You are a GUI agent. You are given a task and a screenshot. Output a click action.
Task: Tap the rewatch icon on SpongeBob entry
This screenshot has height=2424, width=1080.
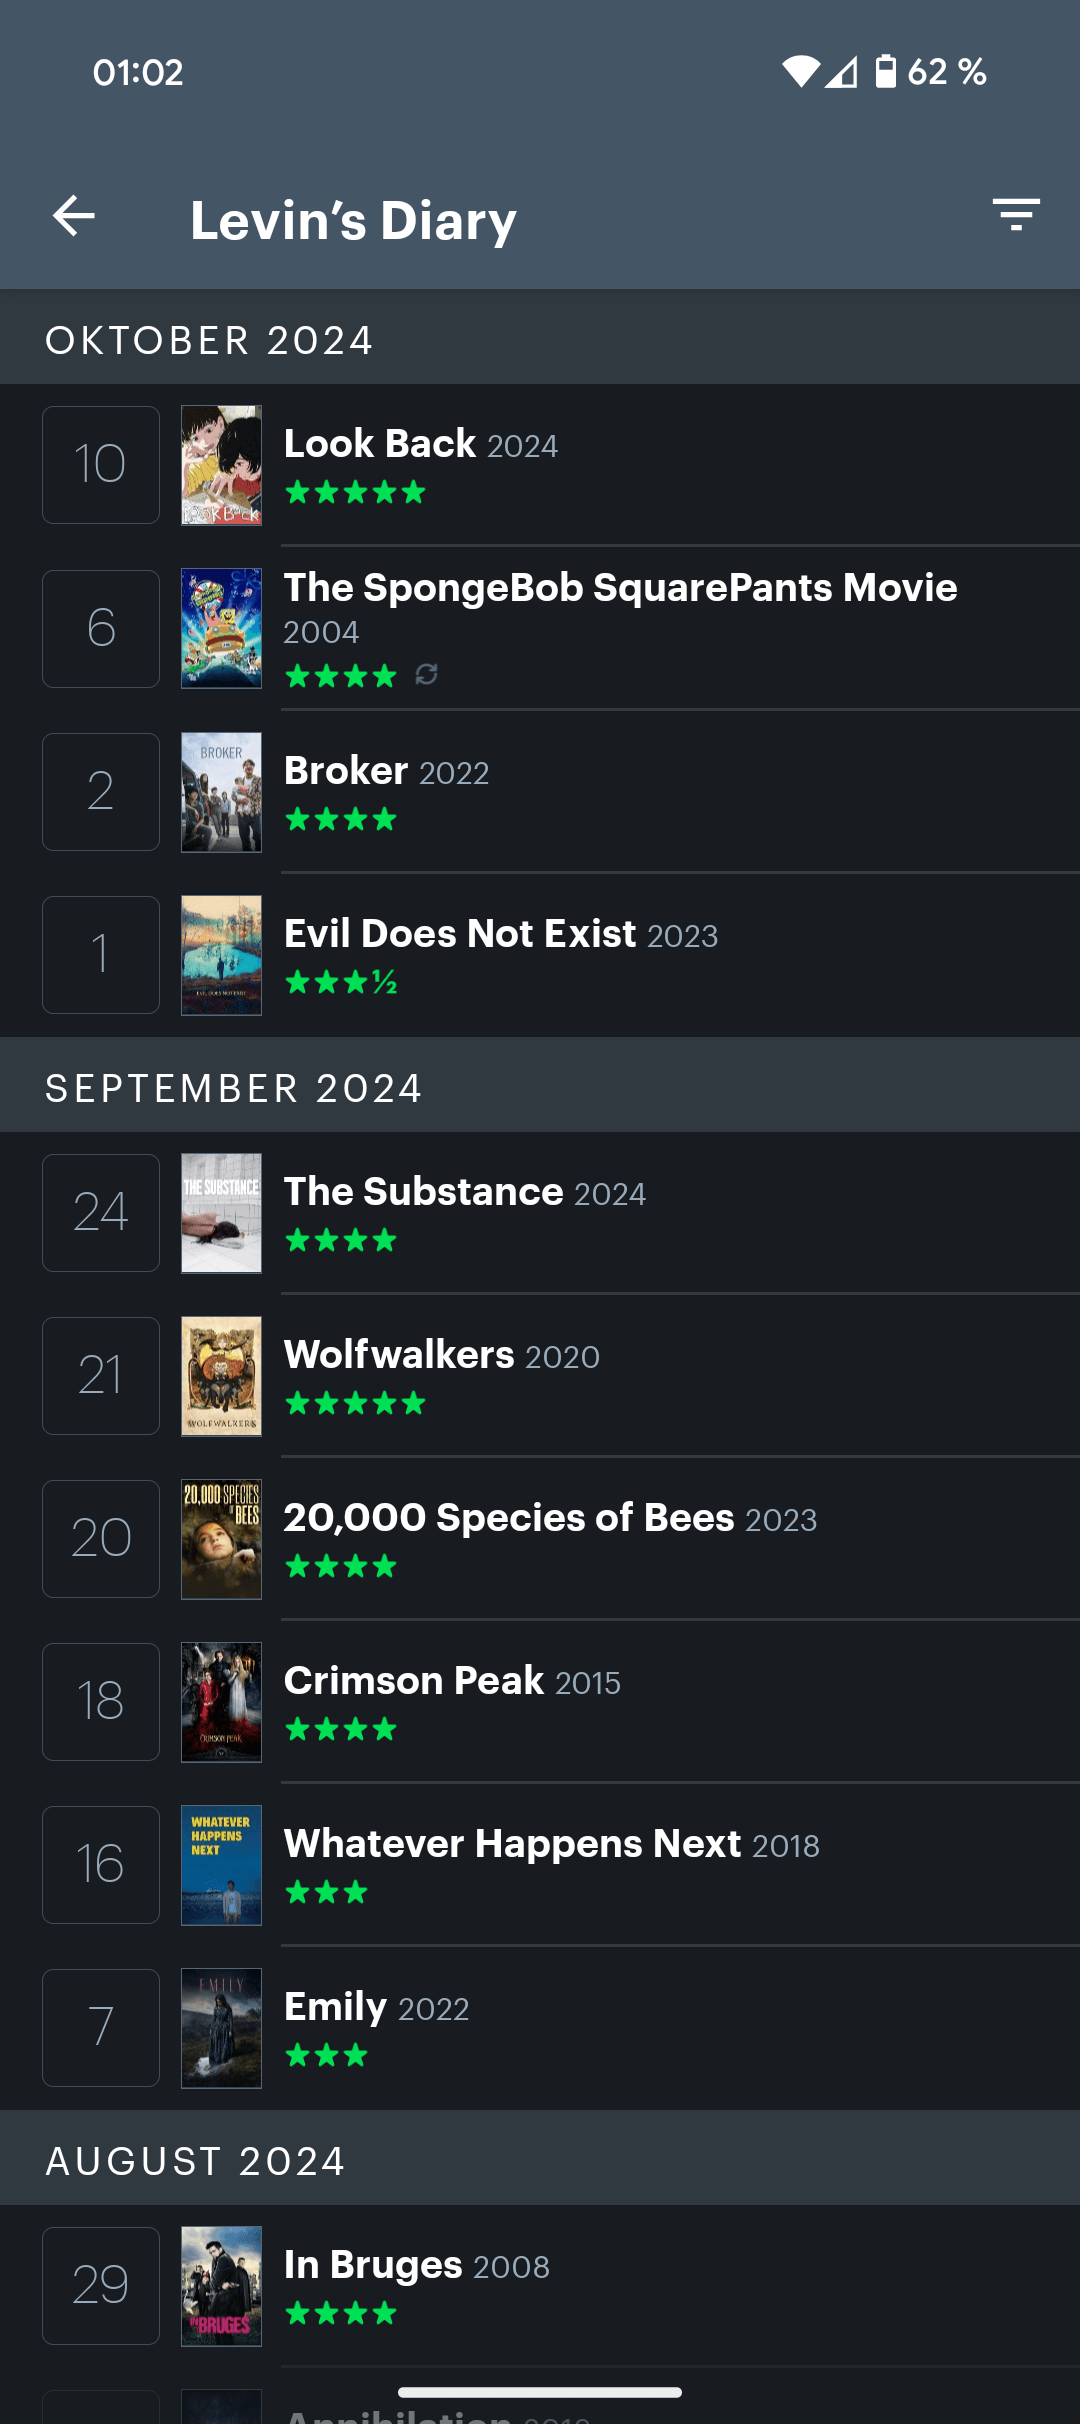click(427, 675)
